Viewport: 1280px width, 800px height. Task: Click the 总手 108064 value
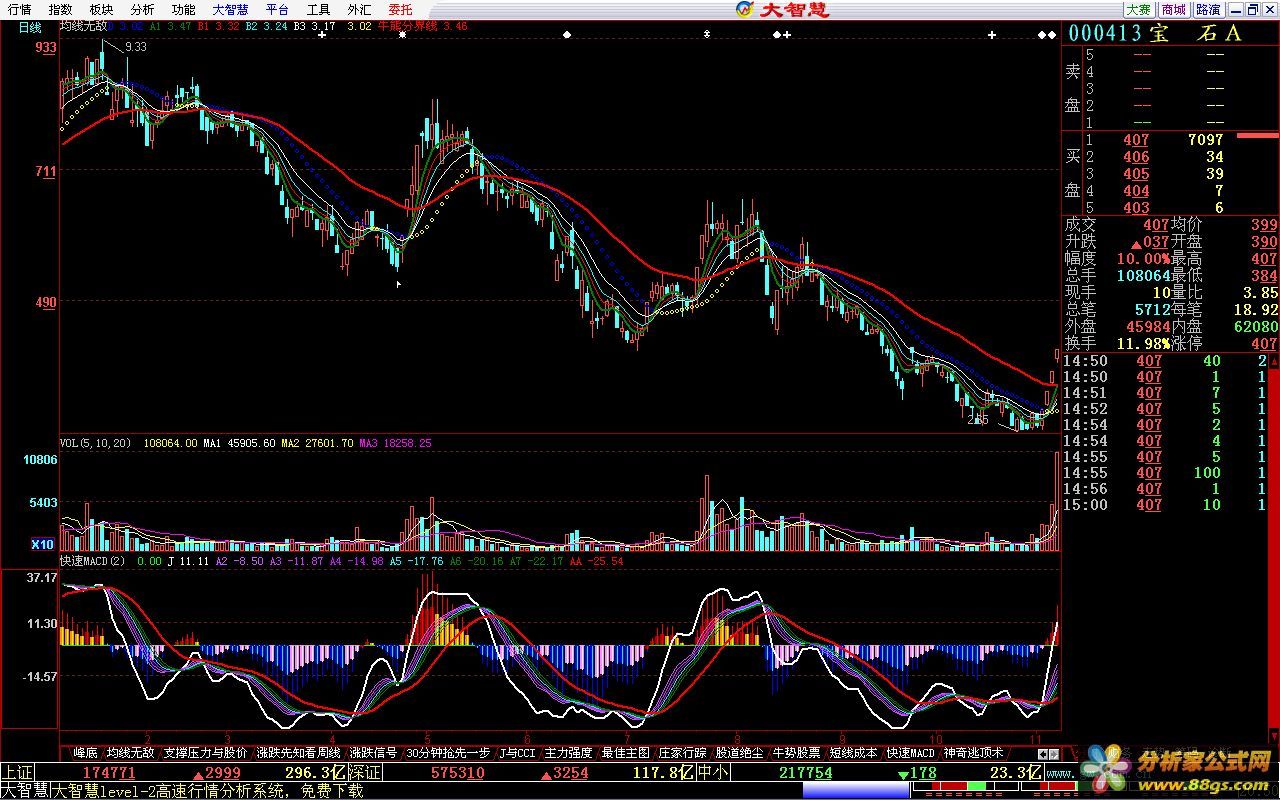click(x=1142, y=276)
